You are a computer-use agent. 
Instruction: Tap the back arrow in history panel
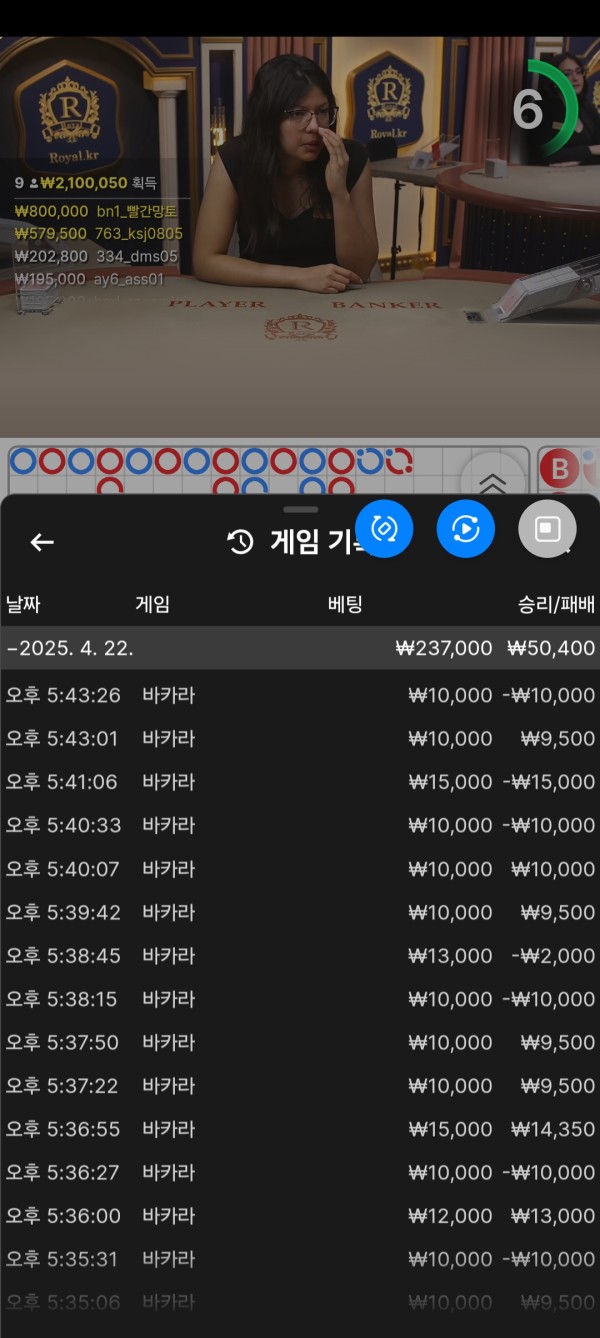click(42, 542)
